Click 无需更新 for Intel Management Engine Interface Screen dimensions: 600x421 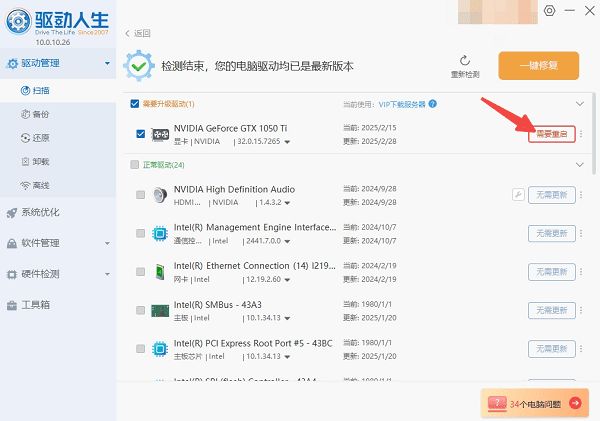click(551, 233)
